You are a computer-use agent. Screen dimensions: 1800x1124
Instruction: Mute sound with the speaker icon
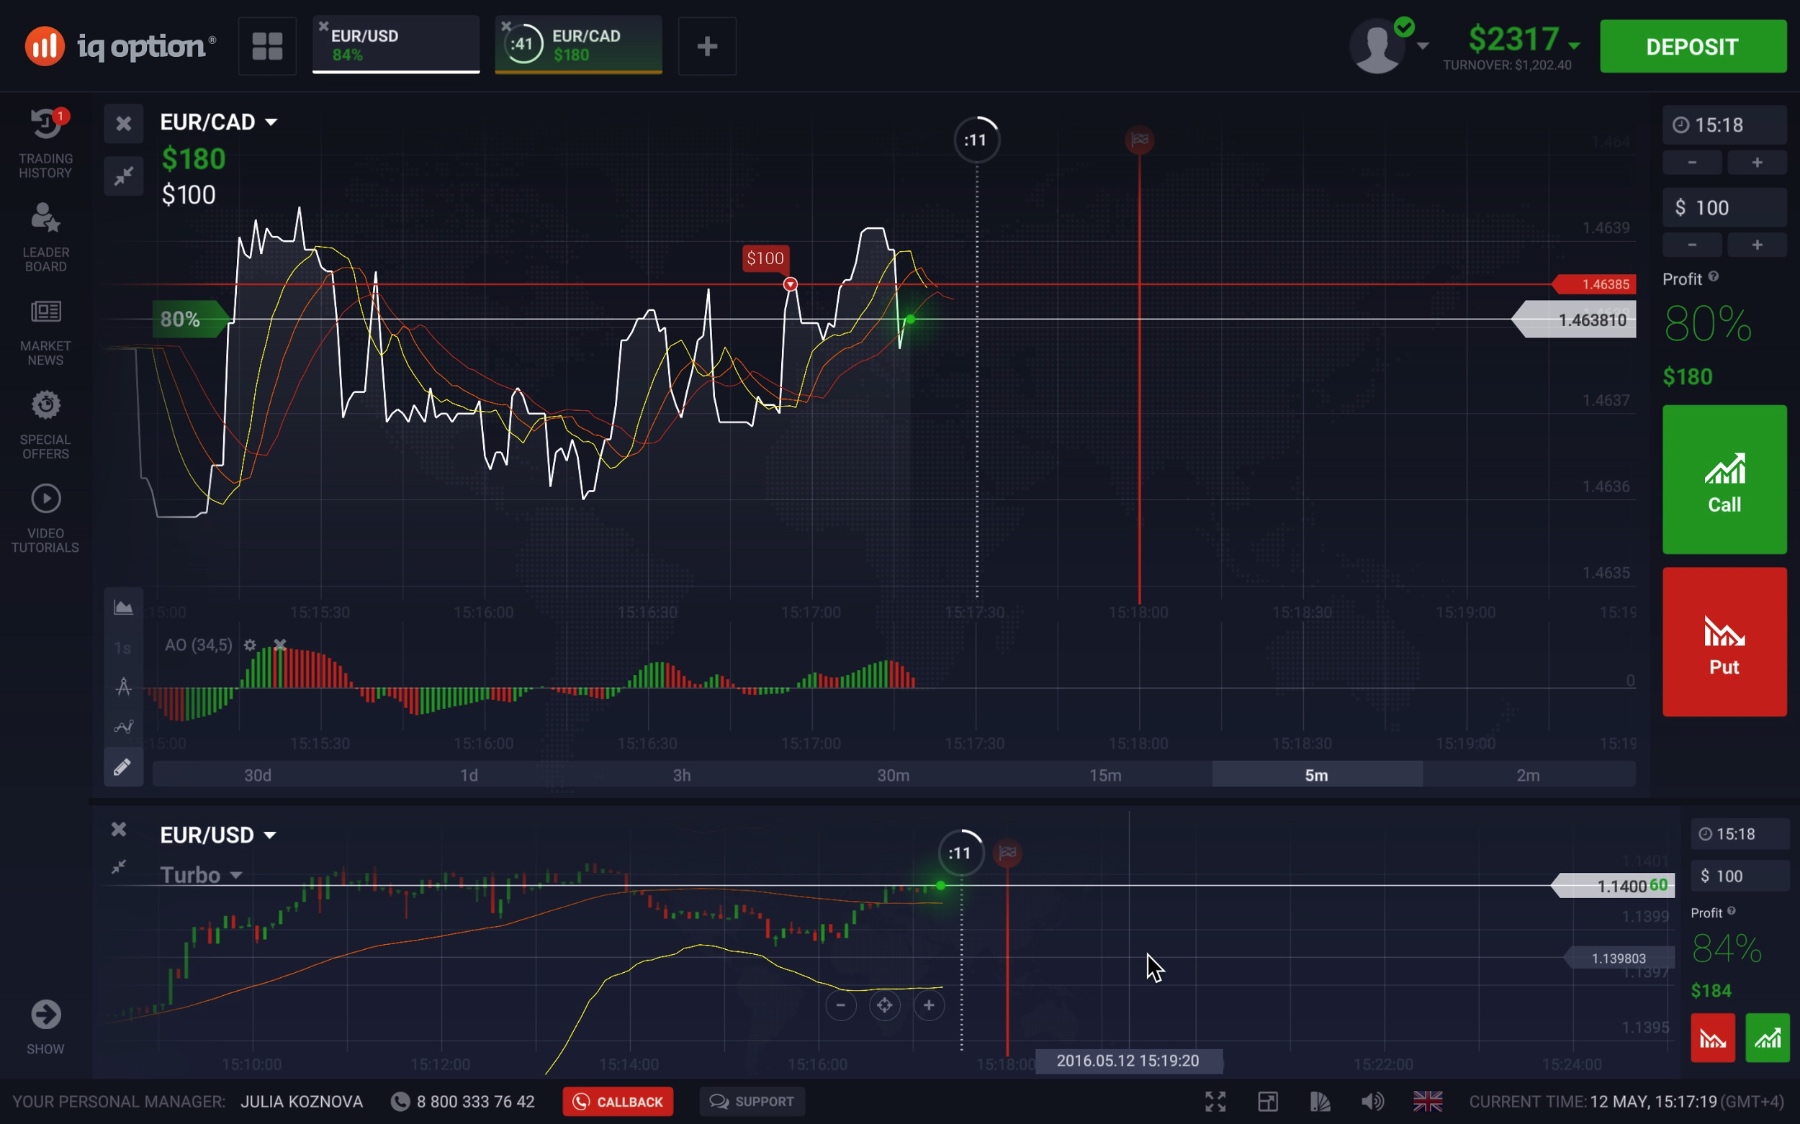coord(1372,1102)
